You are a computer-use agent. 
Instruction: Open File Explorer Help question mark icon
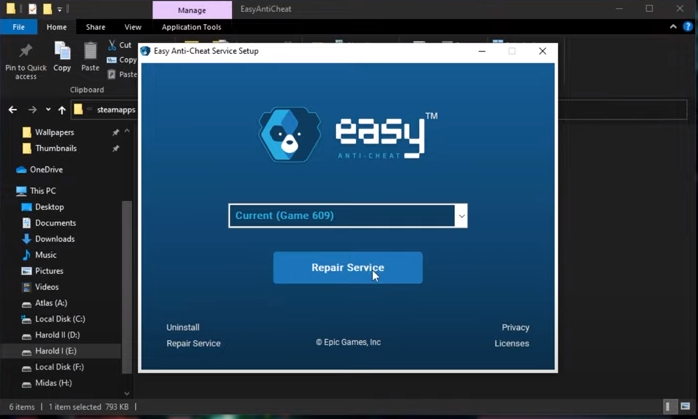coord(688,27)
